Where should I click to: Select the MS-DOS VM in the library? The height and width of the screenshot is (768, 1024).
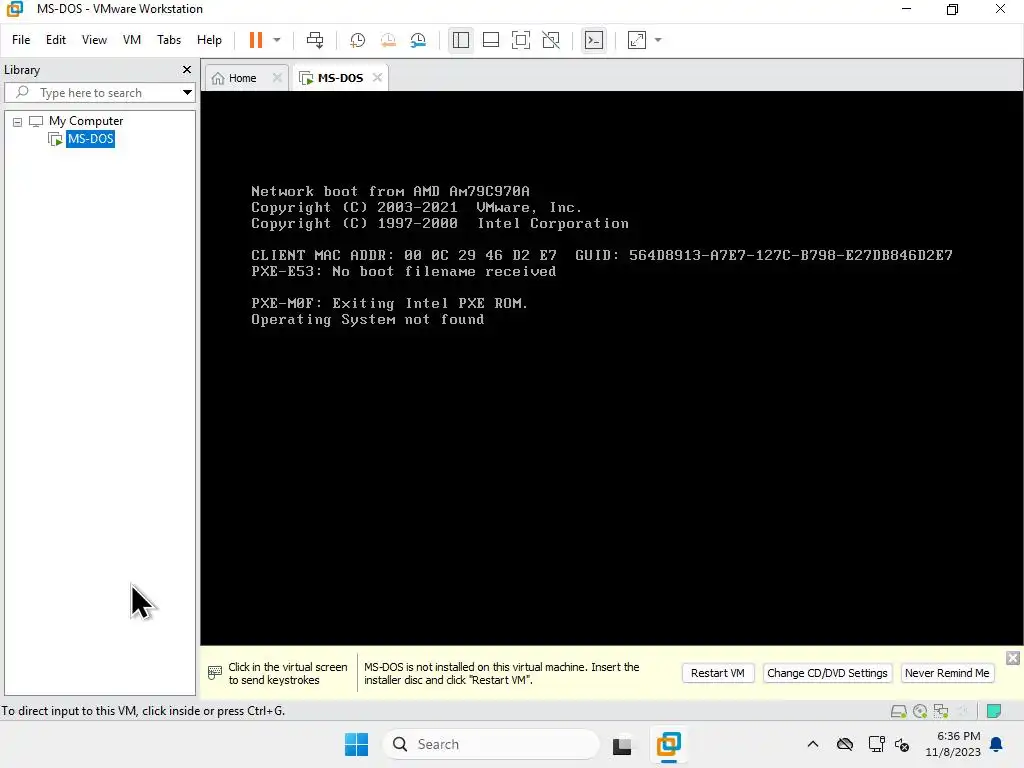pos(91,138)
